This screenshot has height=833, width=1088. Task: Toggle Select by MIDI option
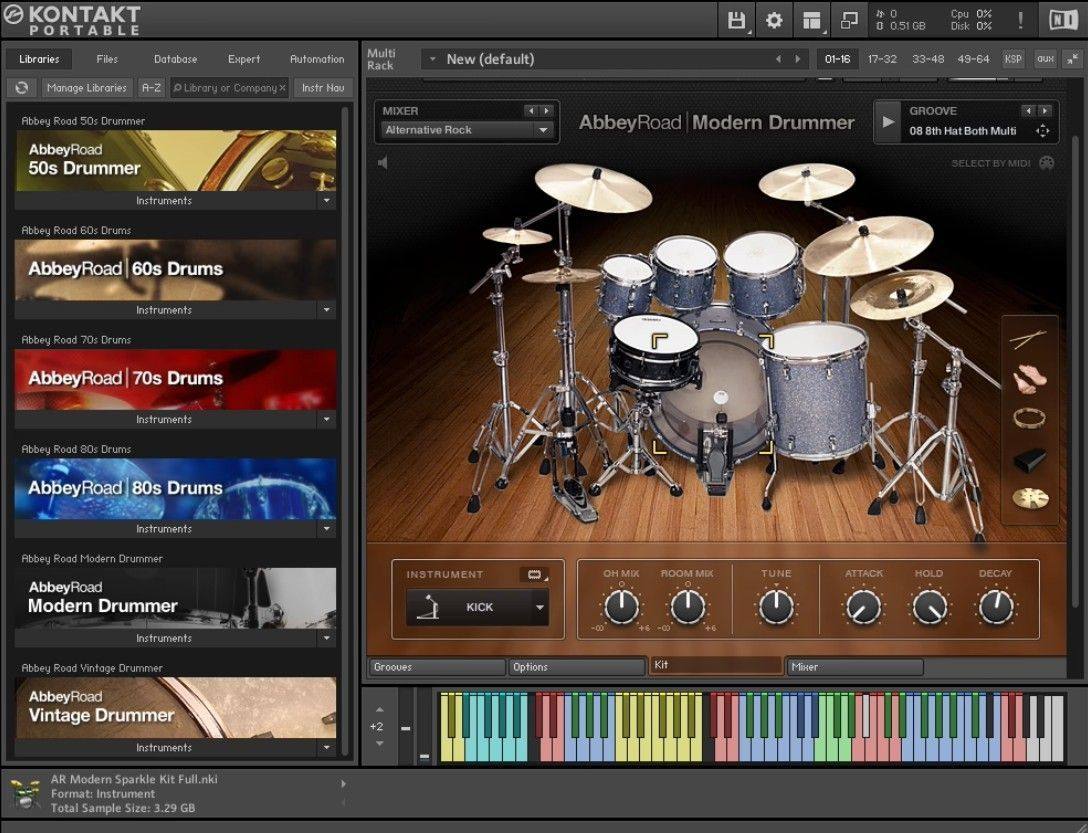pyautogui.click(x=1046, y=163)
